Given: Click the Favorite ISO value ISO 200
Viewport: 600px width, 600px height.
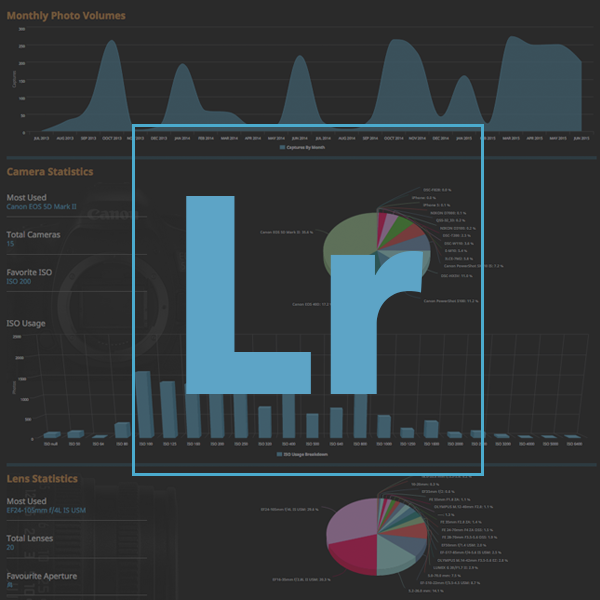Looking at the screenshot, I should pyautogui.click(x=19, y=281).
